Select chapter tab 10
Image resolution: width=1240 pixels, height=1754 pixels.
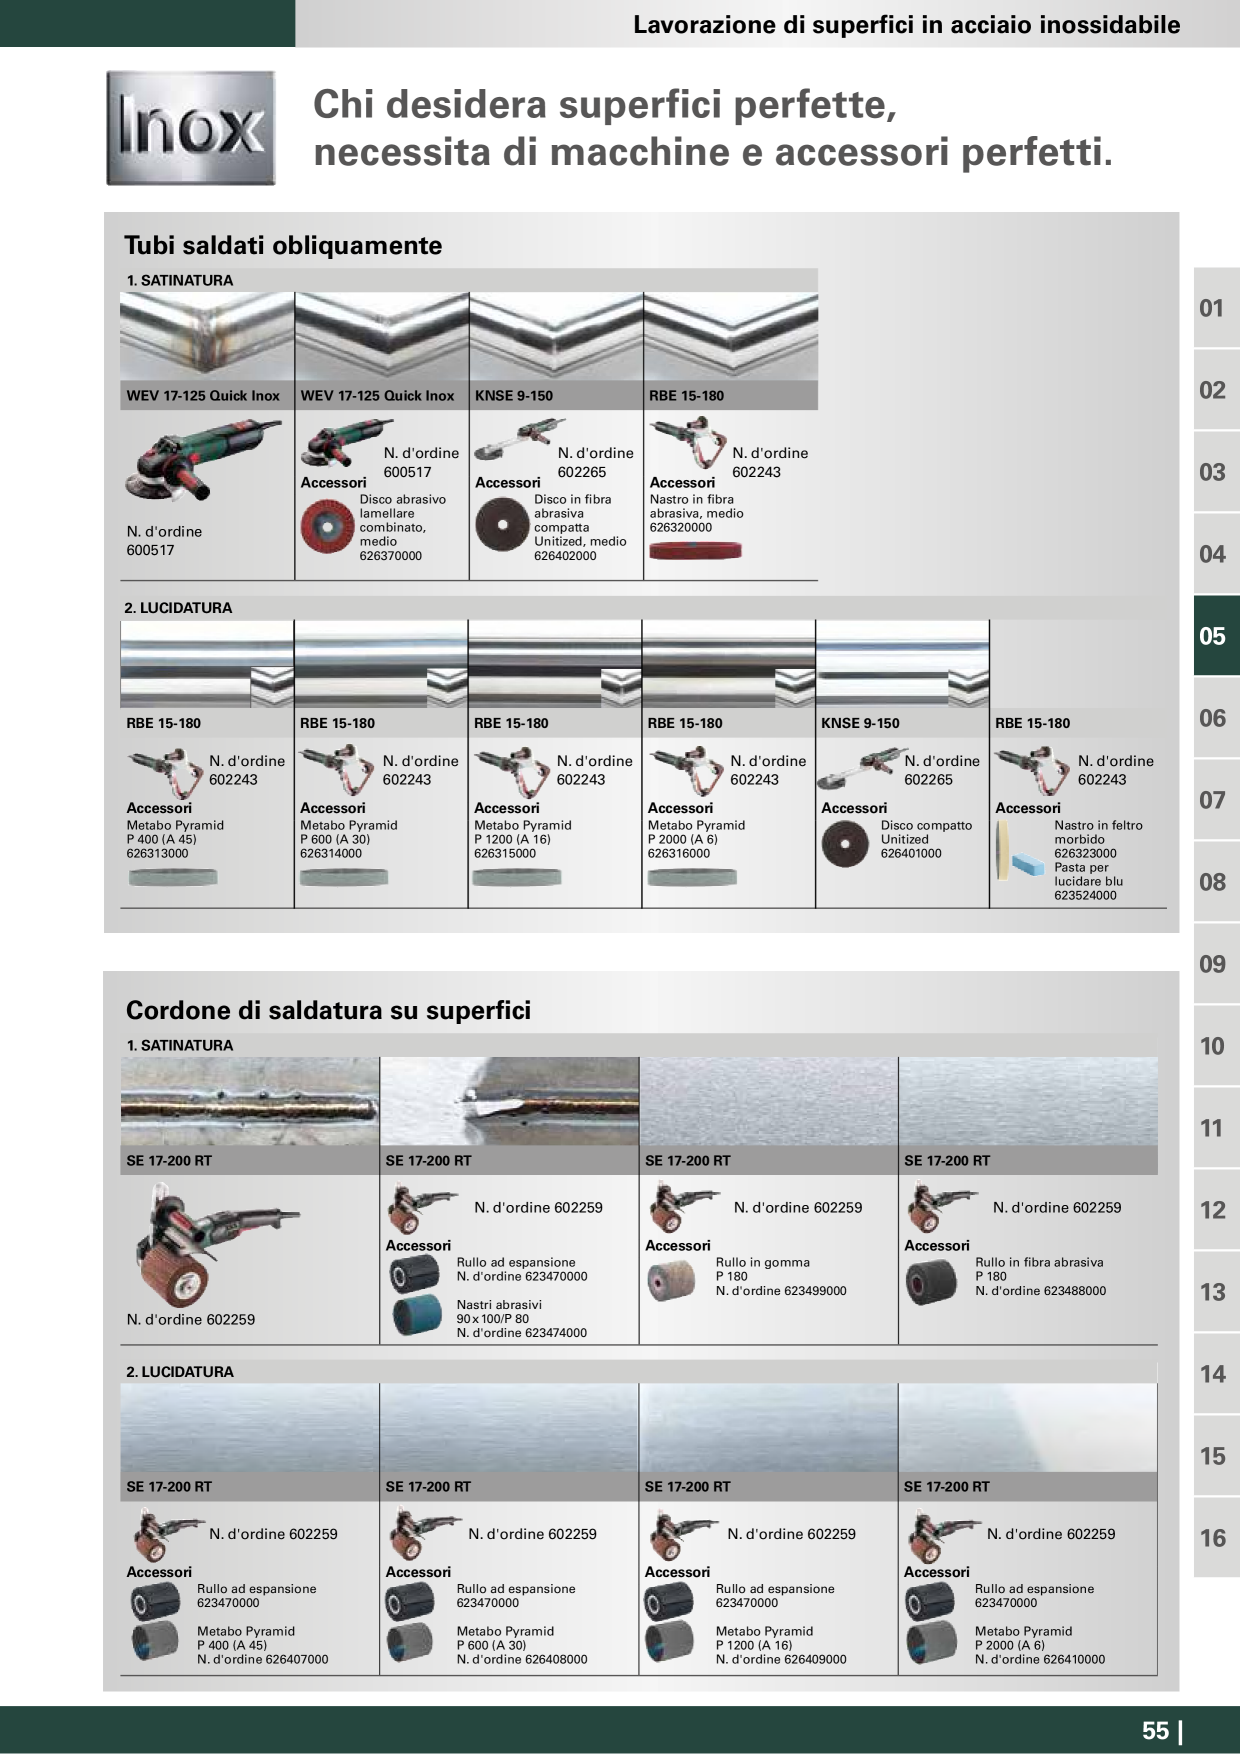click(1216, 1046)
